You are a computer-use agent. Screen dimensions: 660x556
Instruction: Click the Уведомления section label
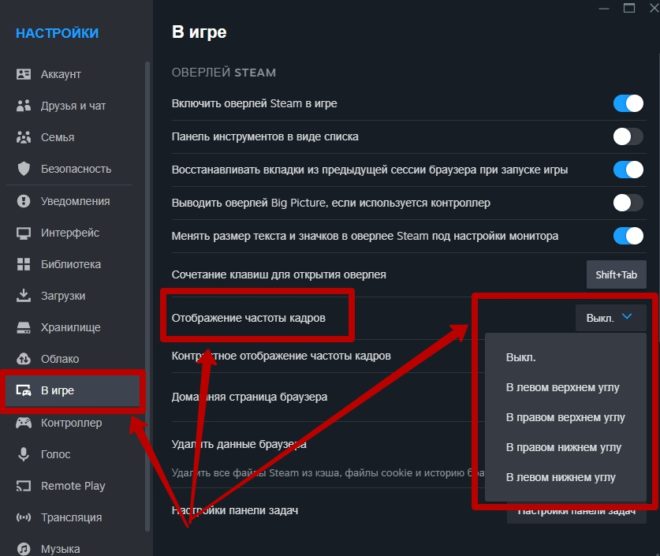coord(75,201)
